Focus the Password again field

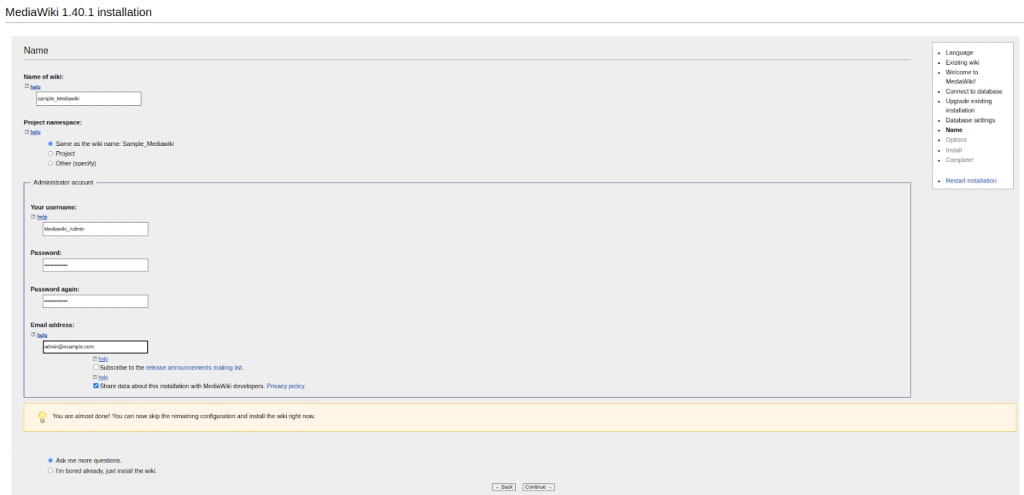[x=95, y=301]
